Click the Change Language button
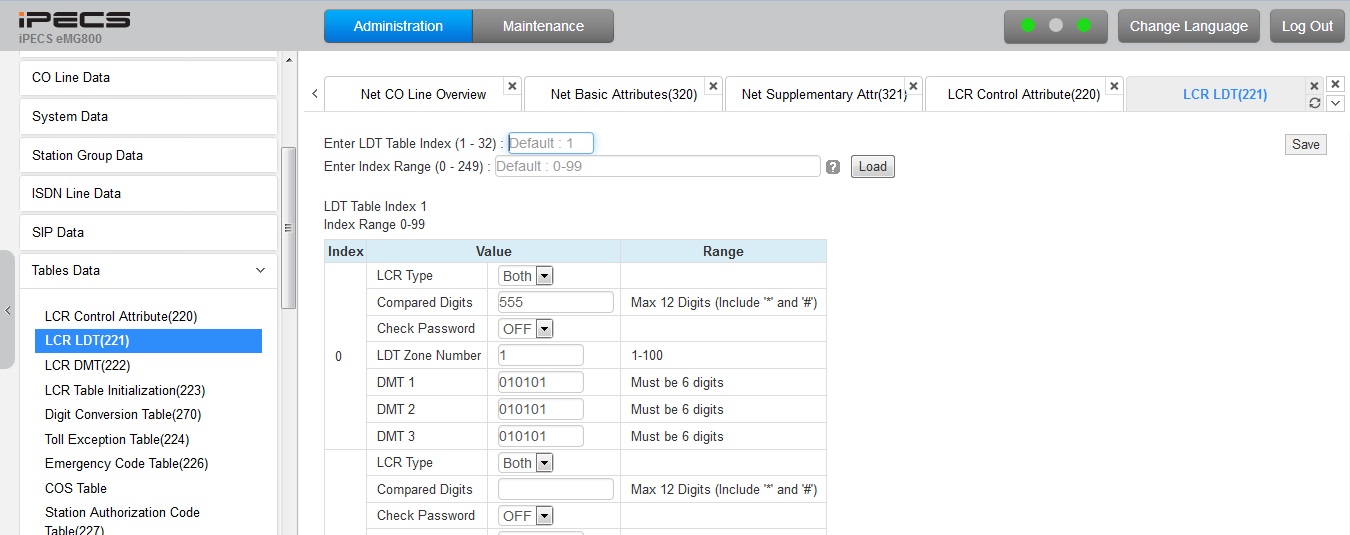This screenshot has width=1350, height=535. point(1188,26)
